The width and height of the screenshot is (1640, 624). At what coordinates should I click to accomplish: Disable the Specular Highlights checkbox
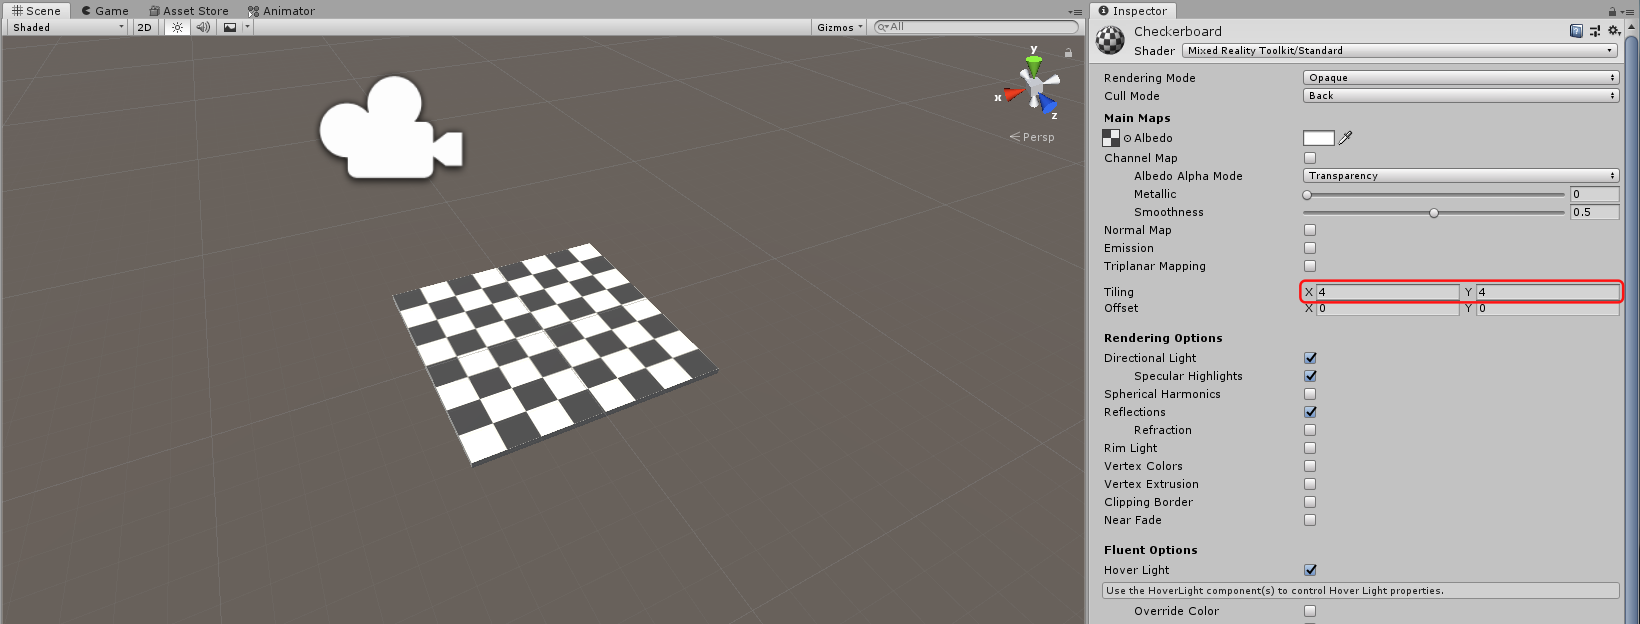[1310, 376]
